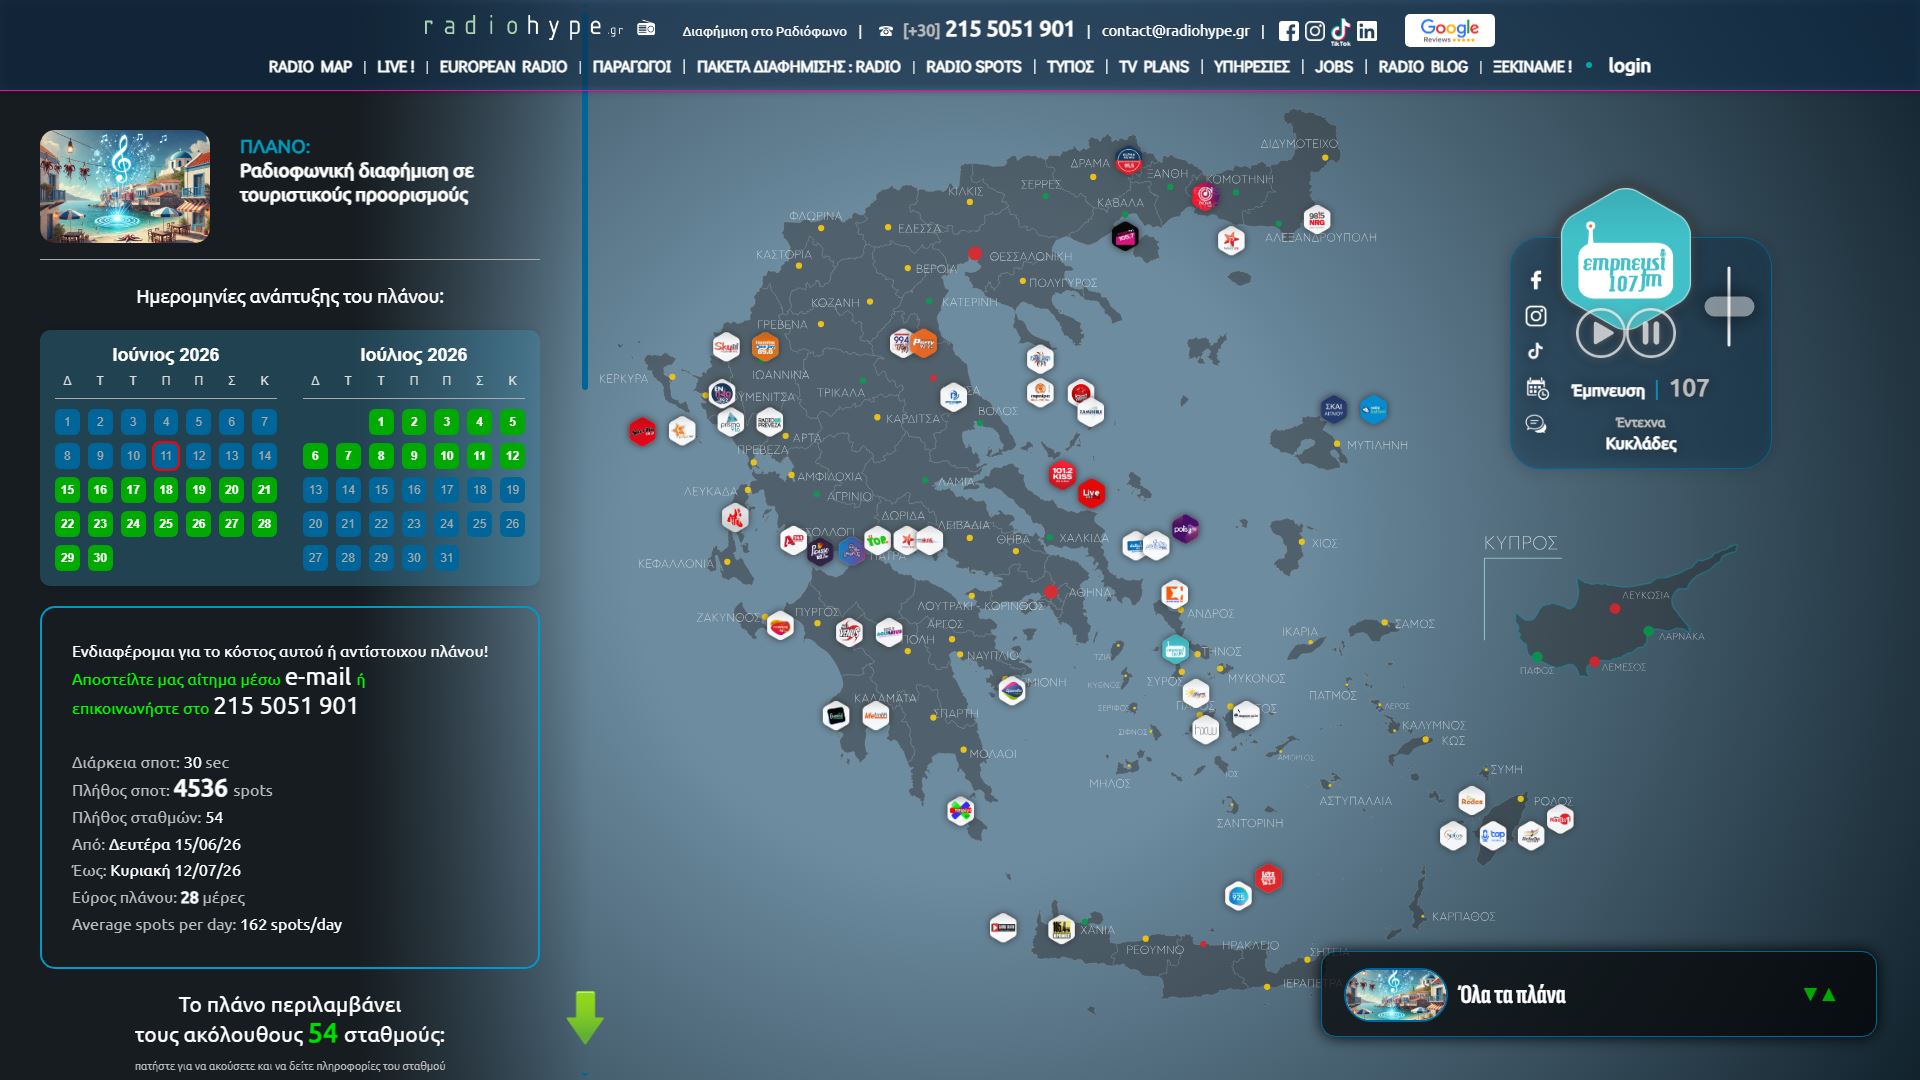Open the header Facebook icon

click(1288, 31)
